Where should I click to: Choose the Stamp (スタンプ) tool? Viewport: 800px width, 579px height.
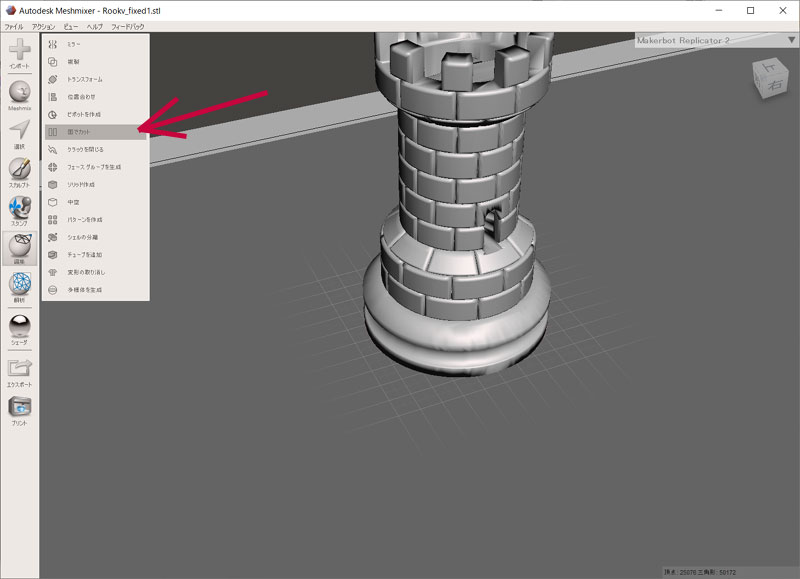(19, 209)
